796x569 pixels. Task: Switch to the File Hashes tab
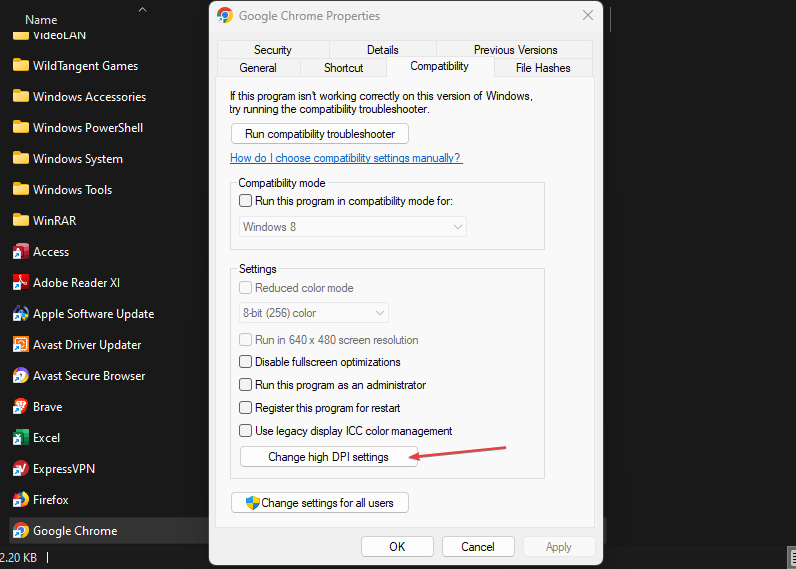click(x=543, y=68)
